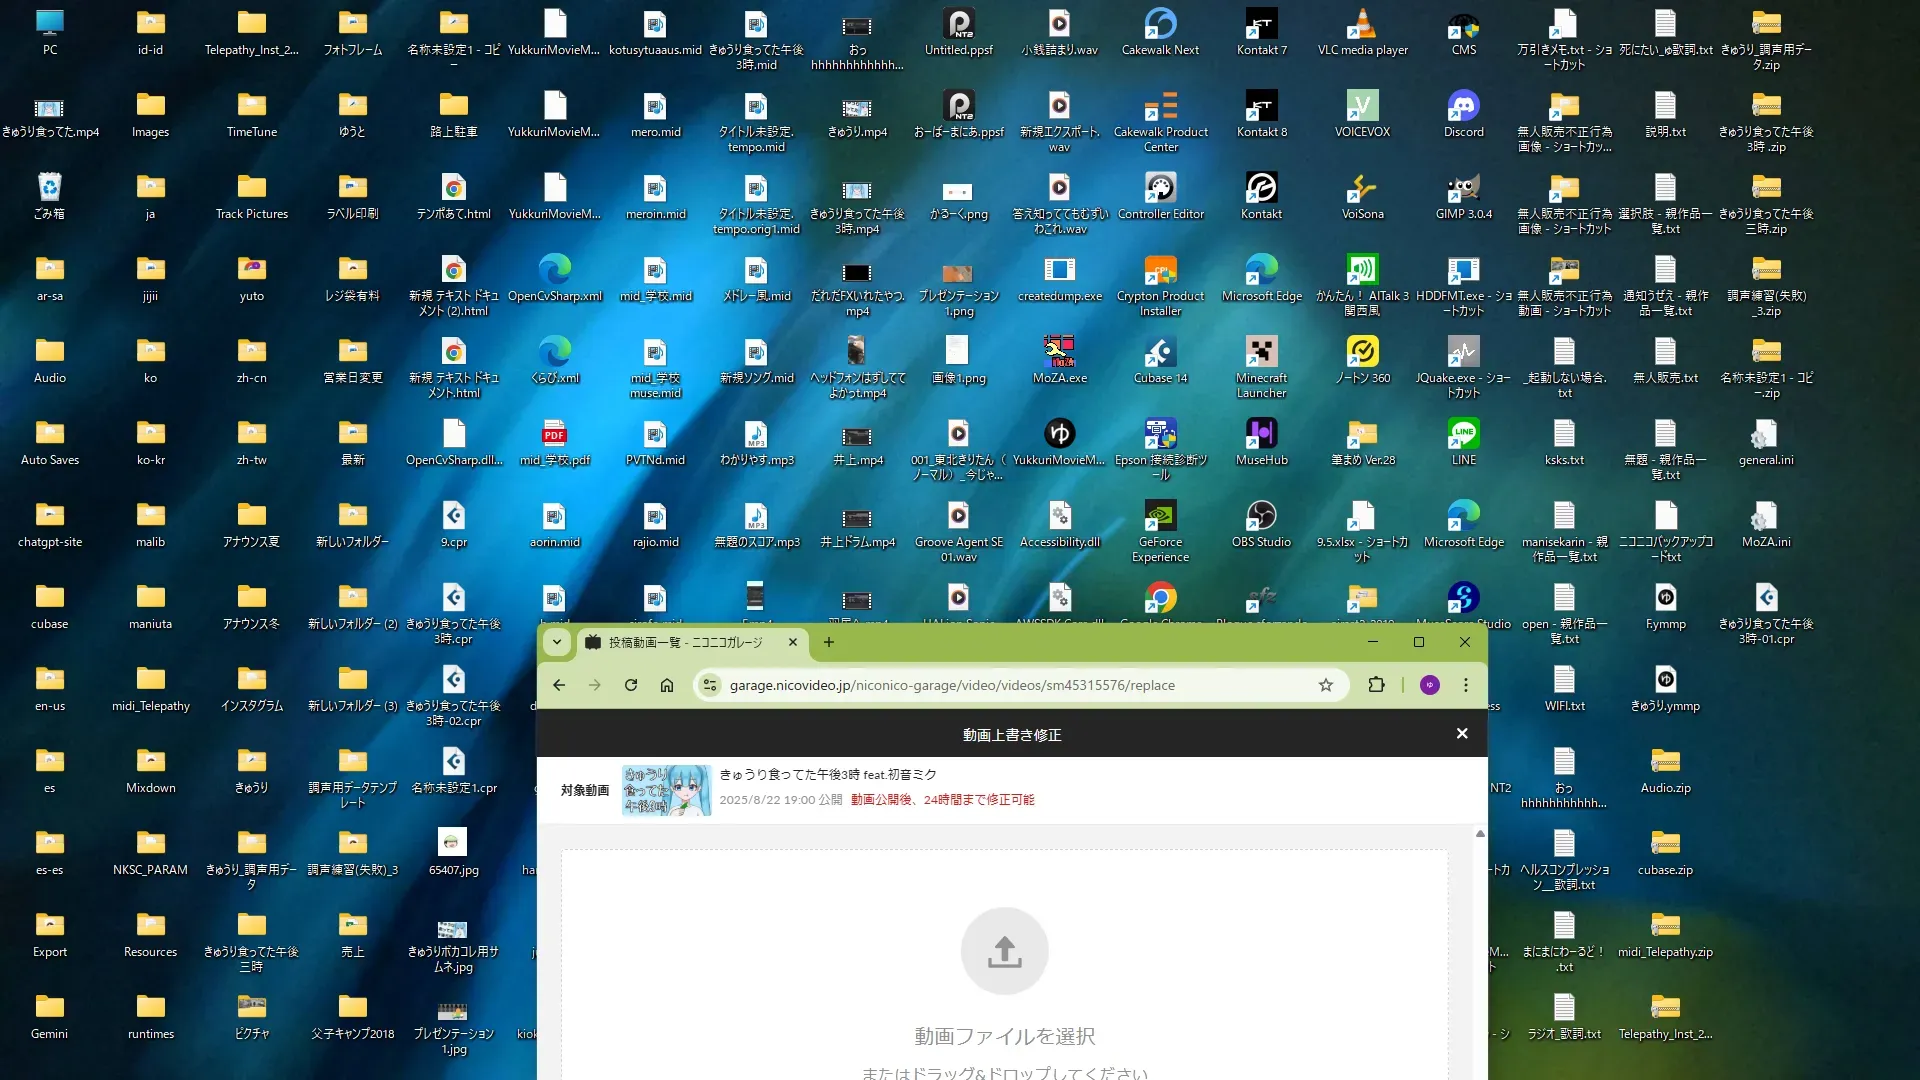The image size is (1920, 1080).
Task: Click the target video thumbnail
Action: (666, 790)
